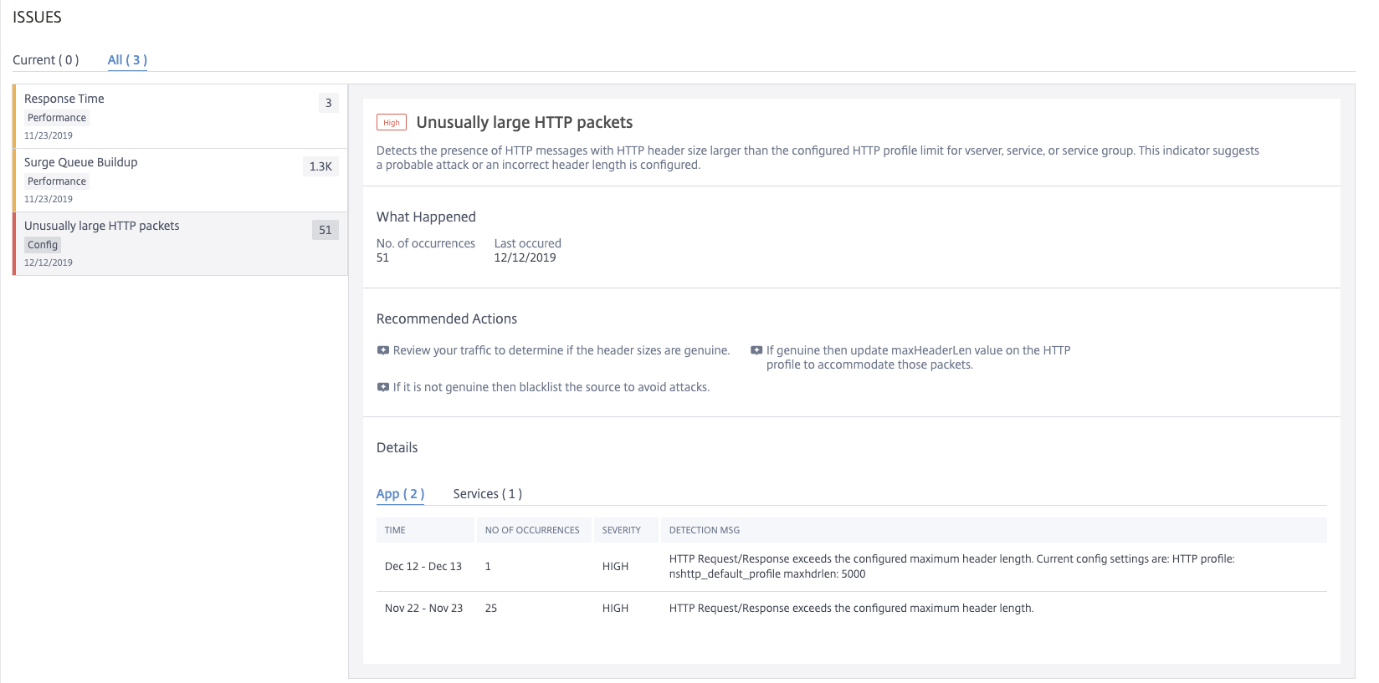Screen dimensions: 1379x683
Task: Click the "Last occured" date 12/12/2019
Action: 525,258
